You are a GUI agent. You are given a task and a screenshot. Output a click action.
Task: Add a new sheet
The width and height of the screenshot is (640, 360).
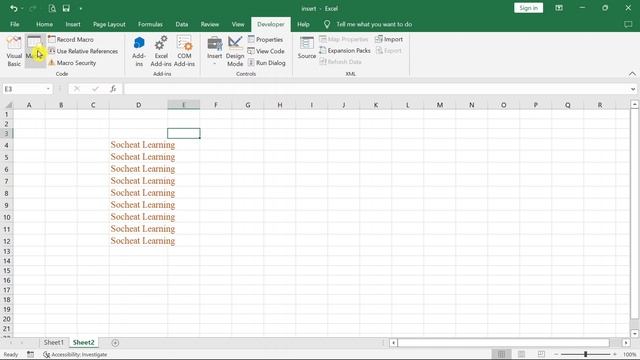(115, 343)
